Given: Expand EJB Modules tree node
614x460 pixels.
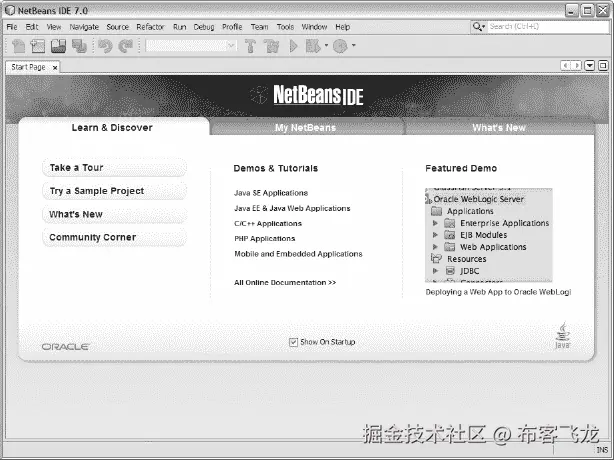Looking at the screenshot, I should (435, 235).
